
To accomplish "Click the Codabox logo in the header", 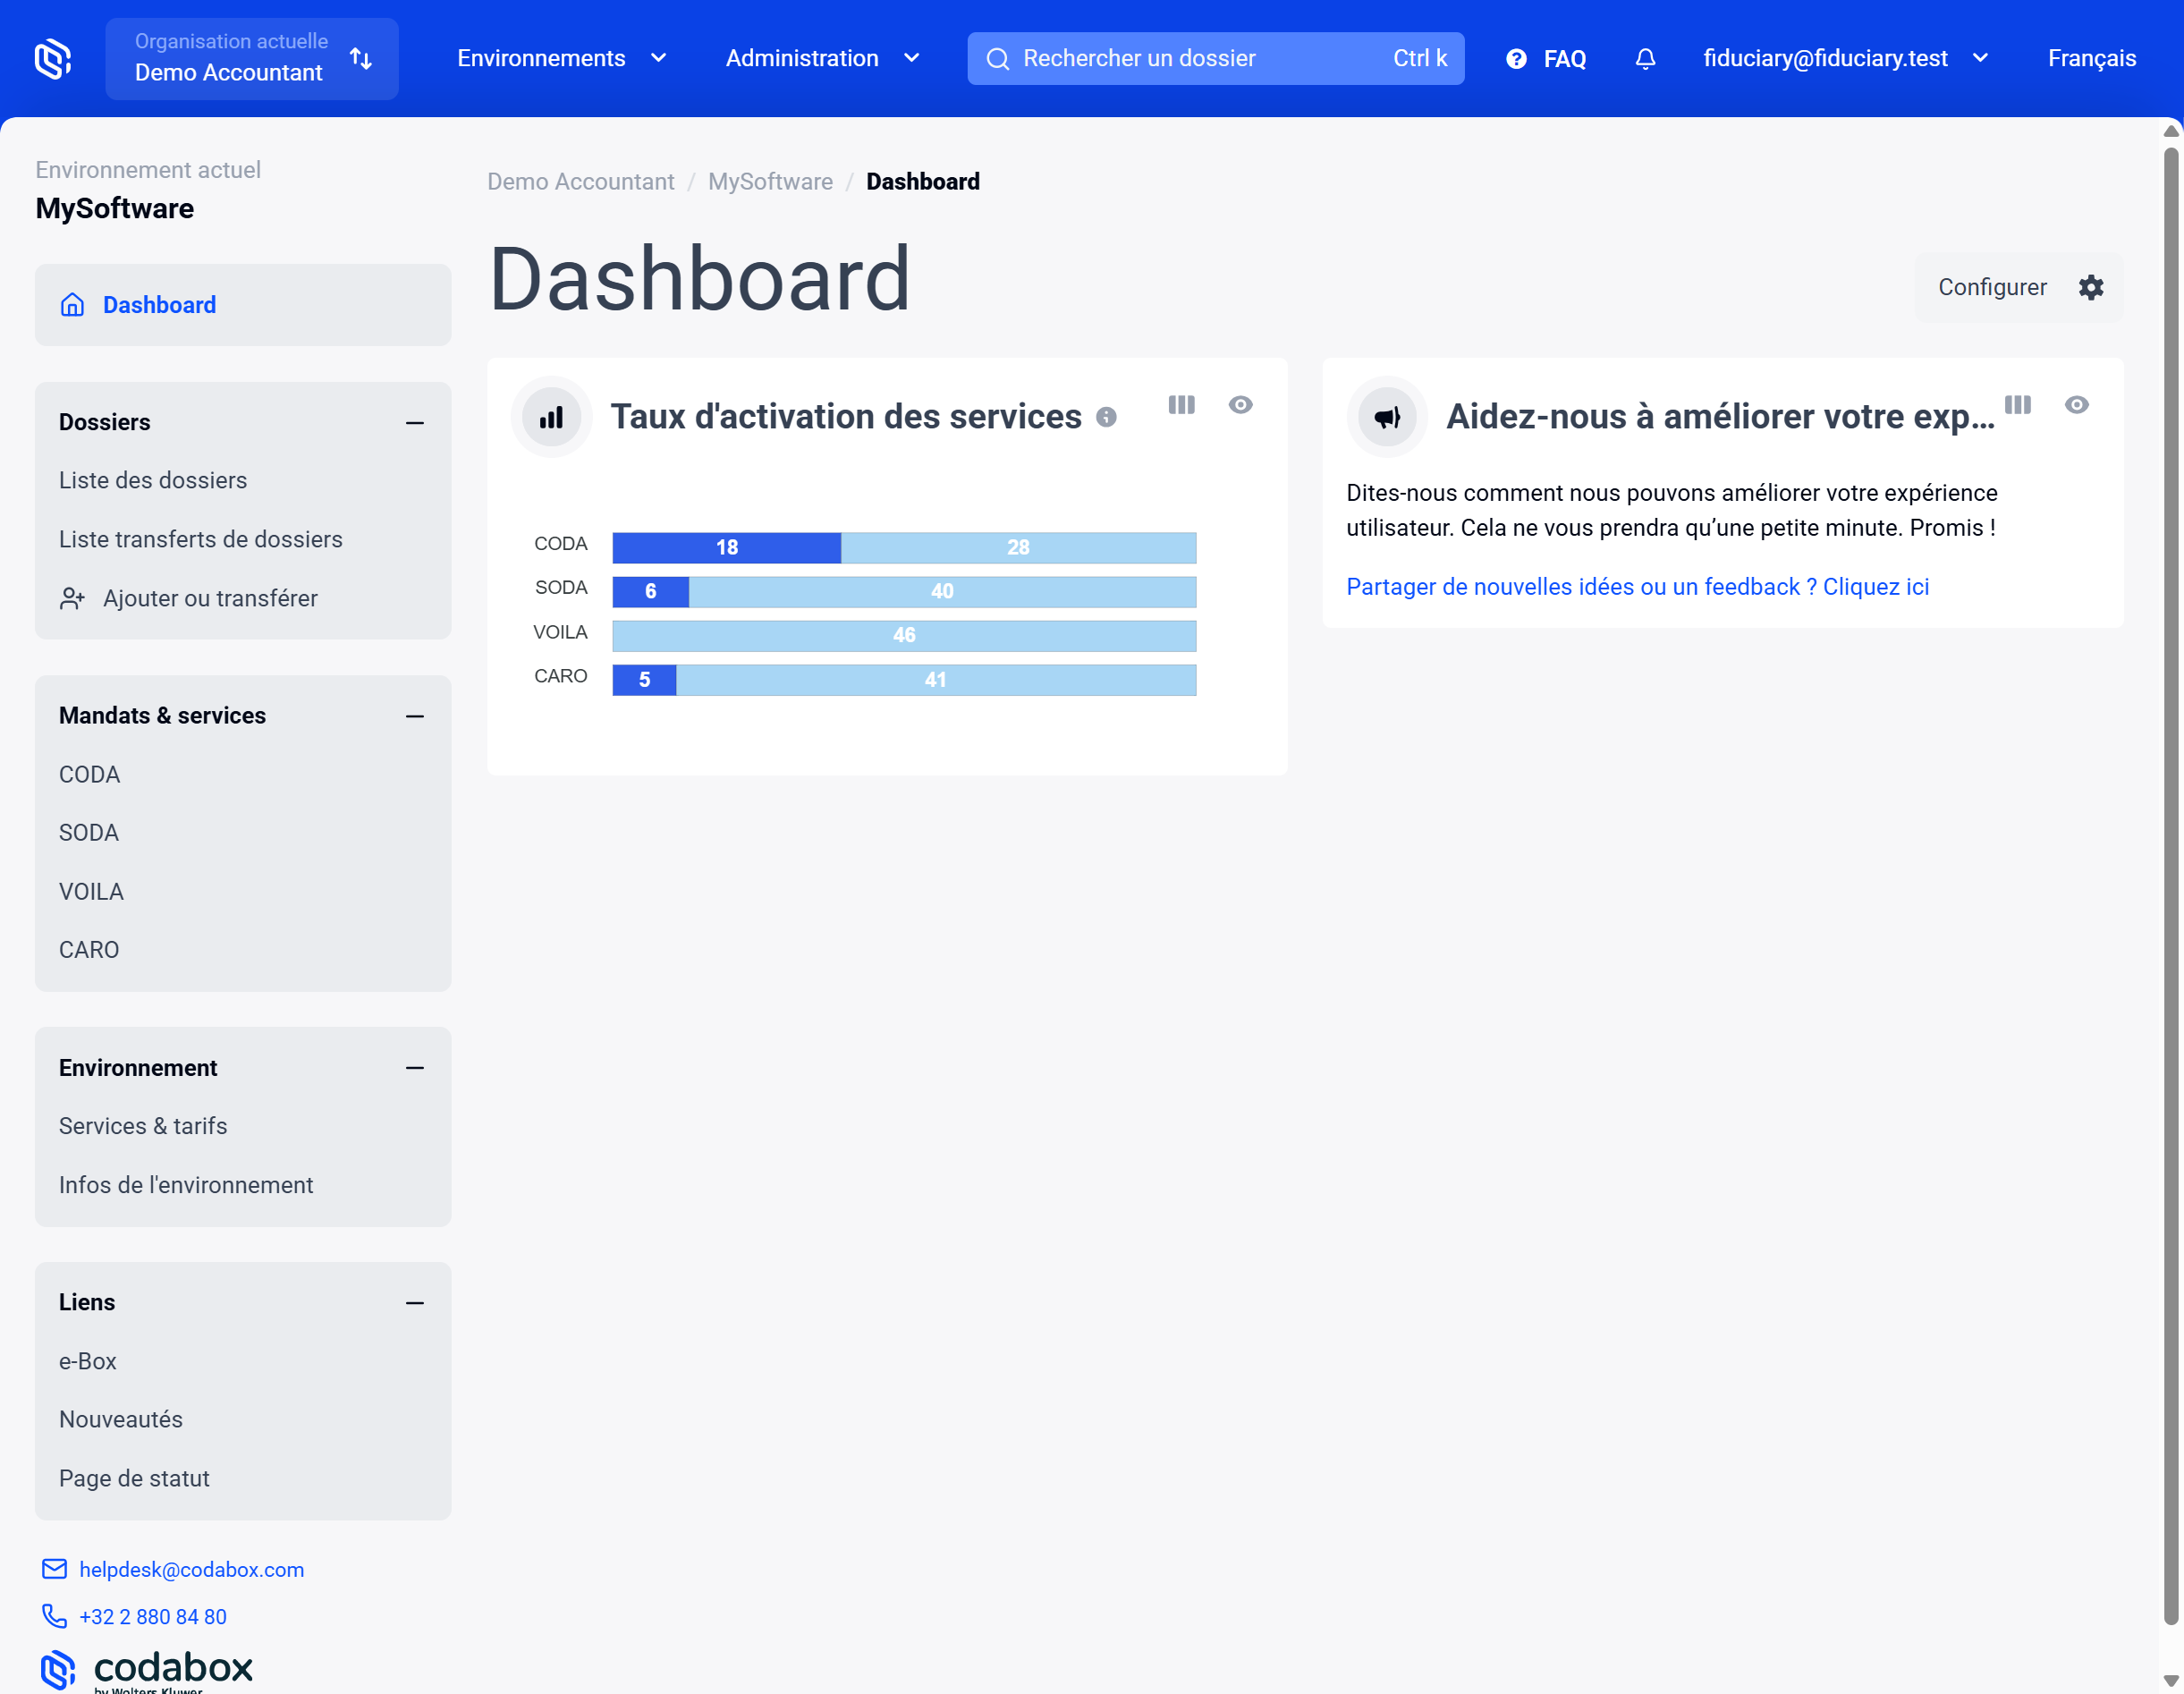I will (53, 59).
